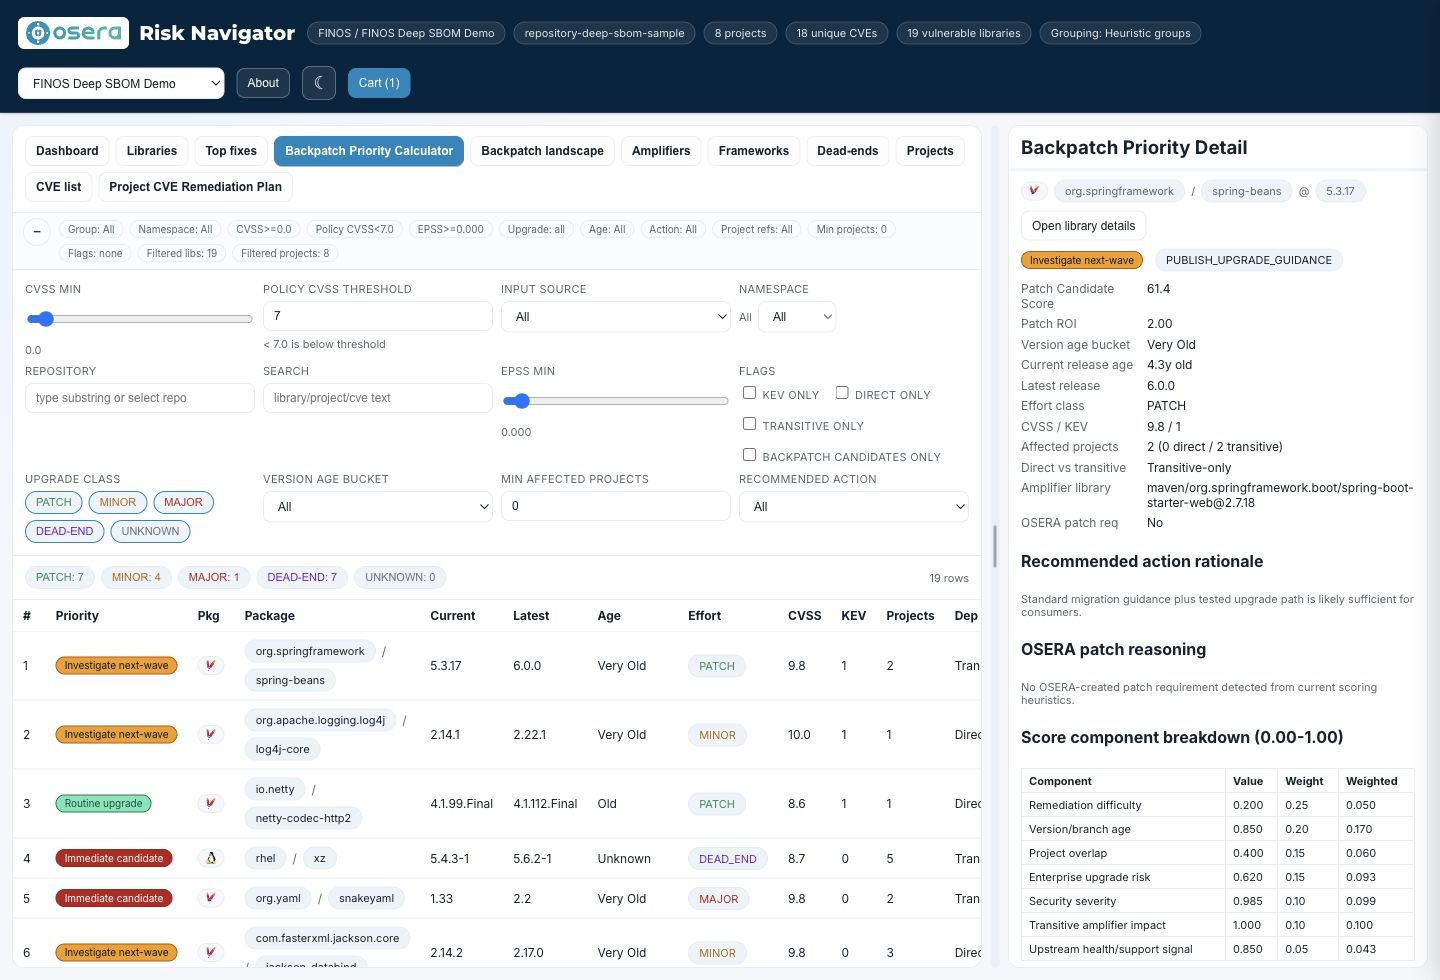The height and width of the screenshot is (980, 1440).
Task: Click Investigate next-wave badge in detail panel
Action: [x=1082, y=260]
